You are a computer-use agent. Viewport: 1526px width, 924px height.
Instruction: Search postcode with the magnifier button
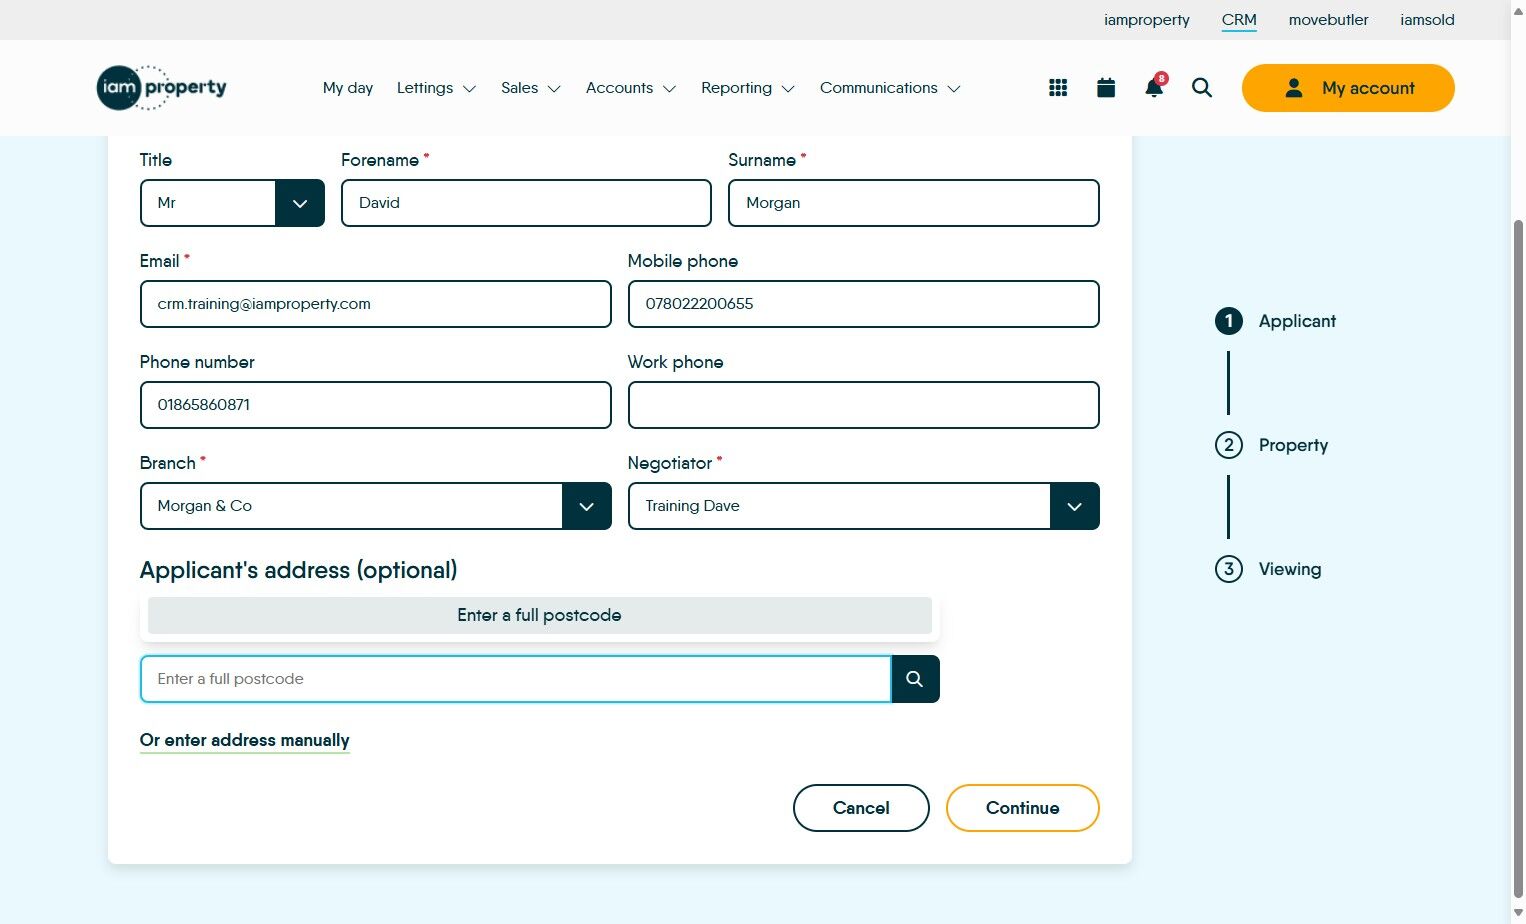point(915,679)
